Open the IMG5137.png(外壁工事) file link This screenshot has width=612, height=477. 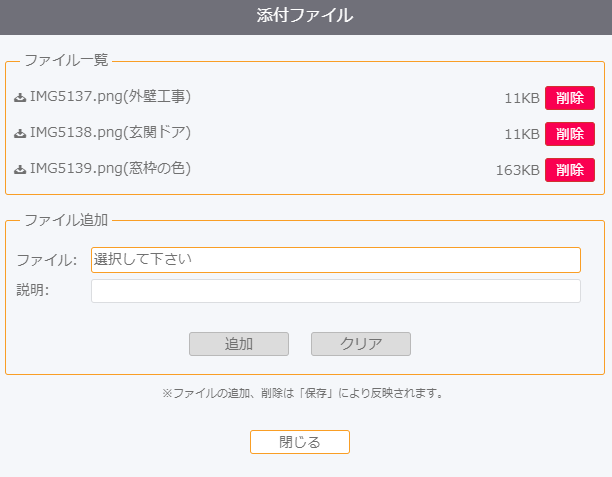(110, 96)
